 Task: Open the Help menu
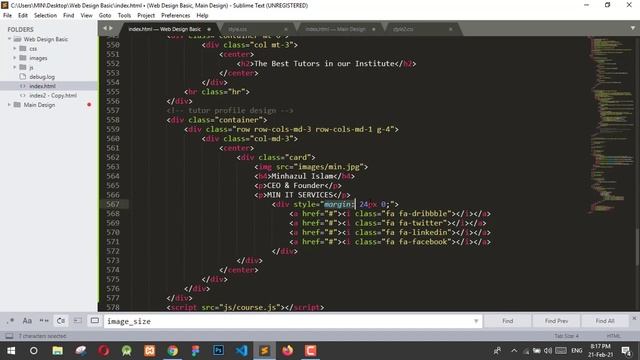(x=202, y=16)
